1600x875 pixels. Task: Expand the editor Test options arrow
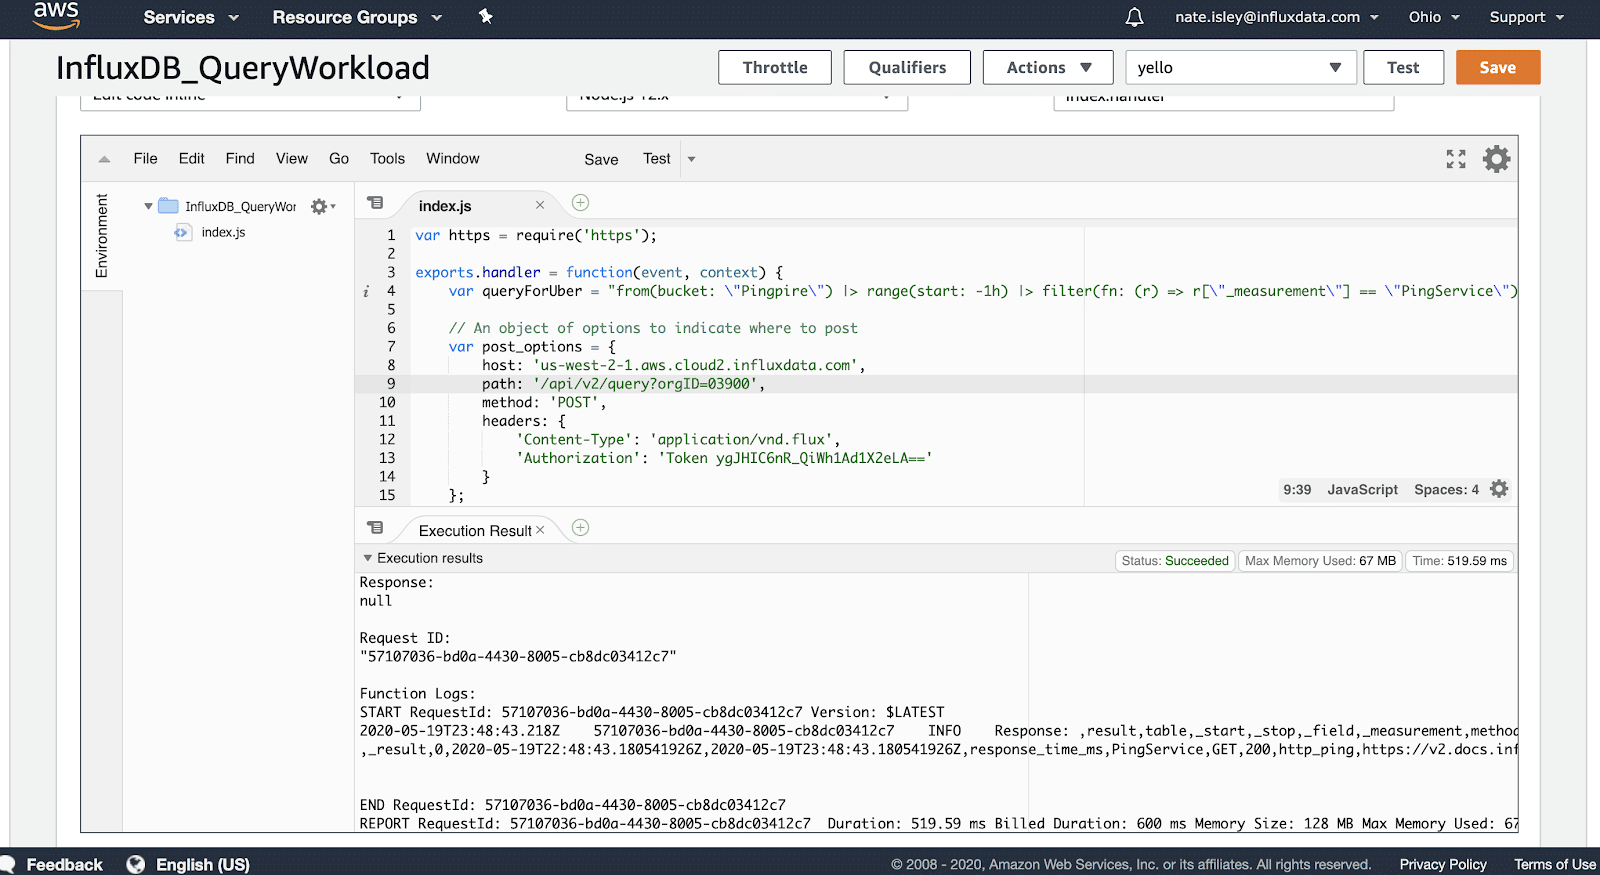691,159
